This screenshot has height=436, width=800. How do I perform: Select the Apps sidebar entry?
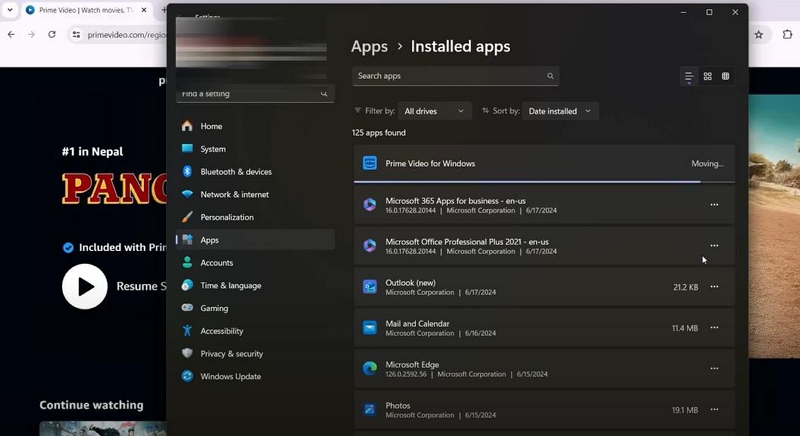click(255, 240)
